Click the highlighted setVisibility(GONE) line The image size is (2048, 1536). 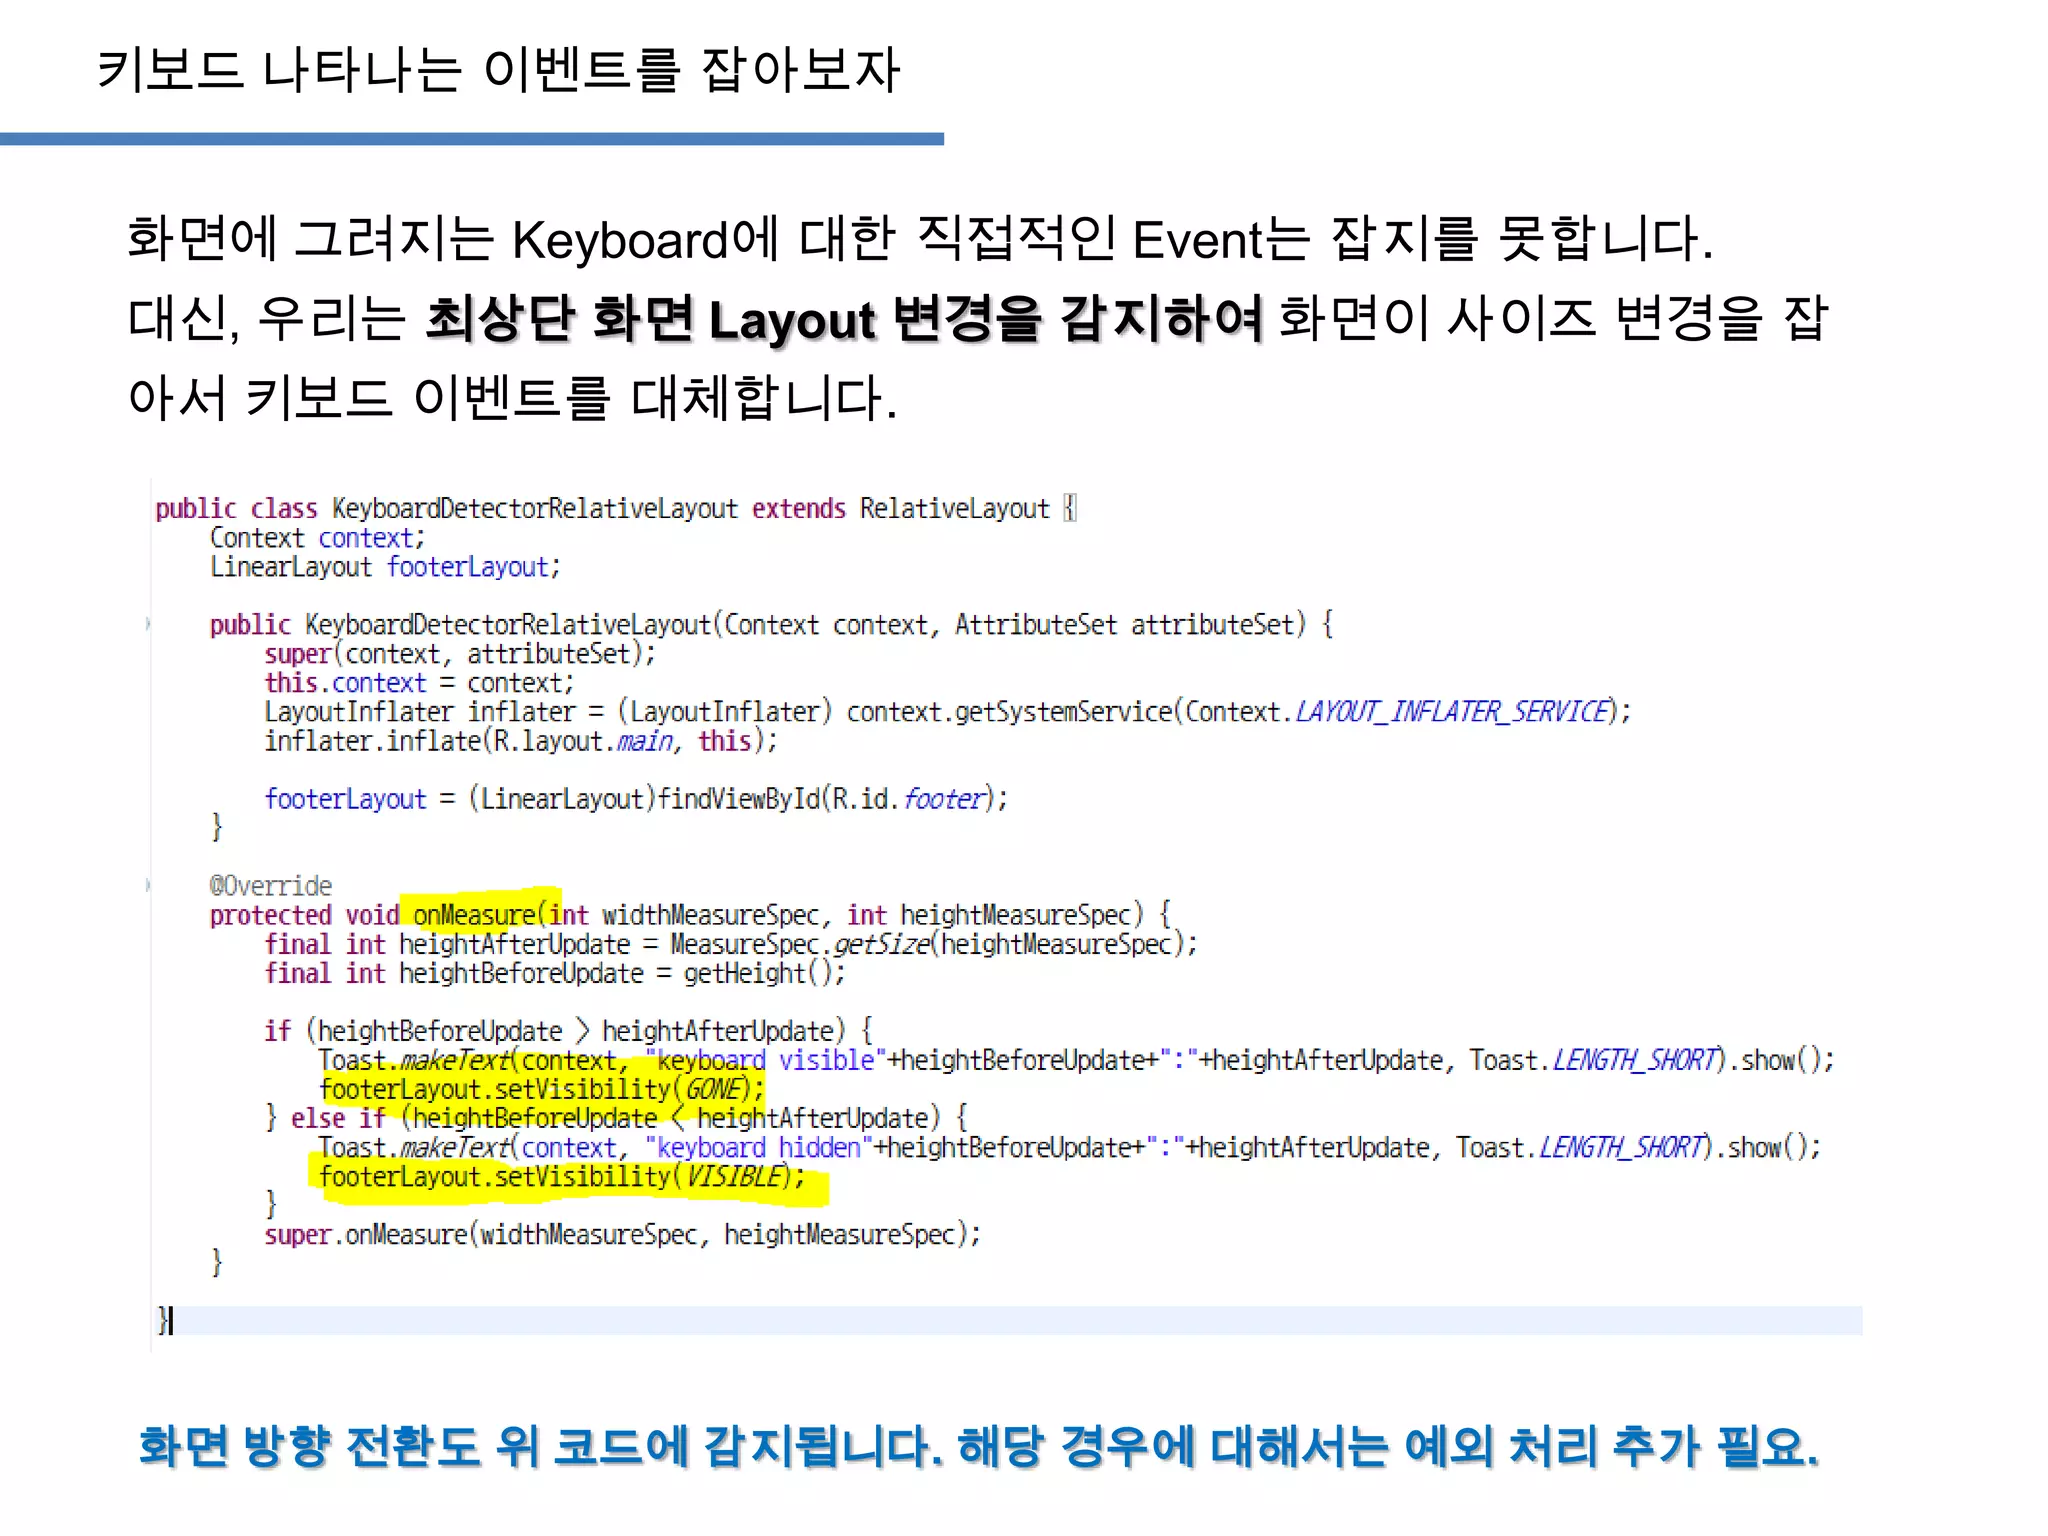(541, 1089)
